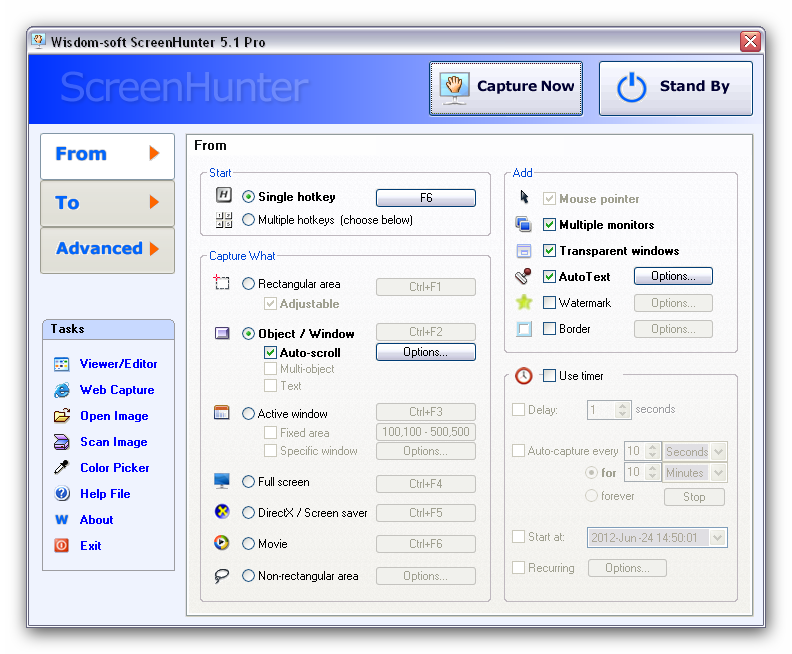Click the Transparent windows icon
The image size is (792, 654).
524,250
